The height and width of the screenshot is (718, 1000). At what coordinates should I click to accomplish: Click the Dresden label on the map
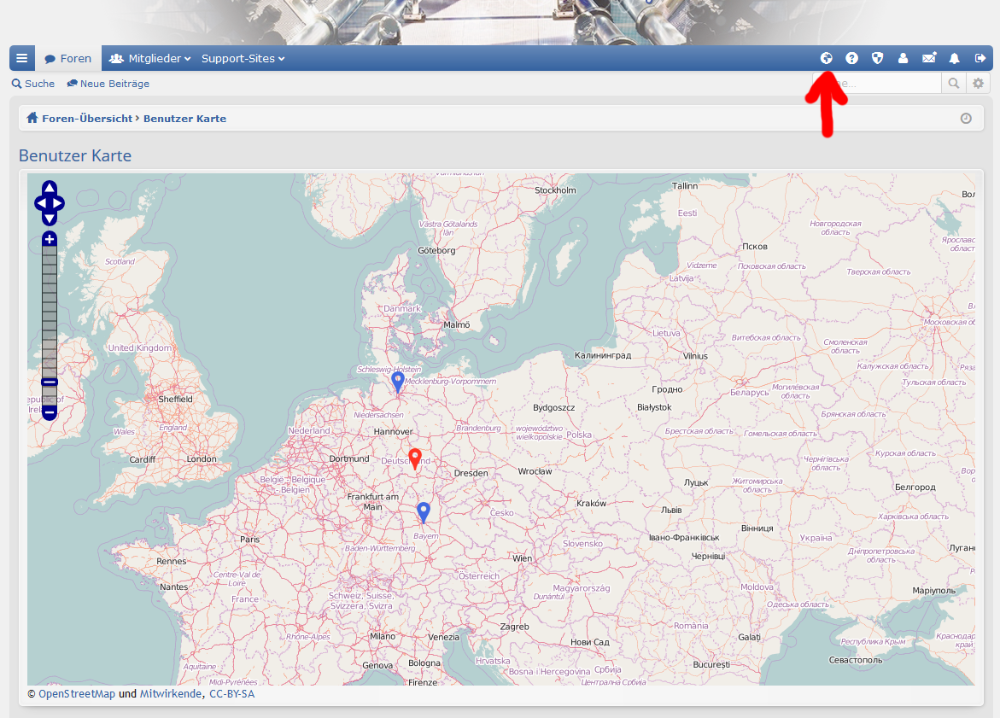[x=471, y=473]
